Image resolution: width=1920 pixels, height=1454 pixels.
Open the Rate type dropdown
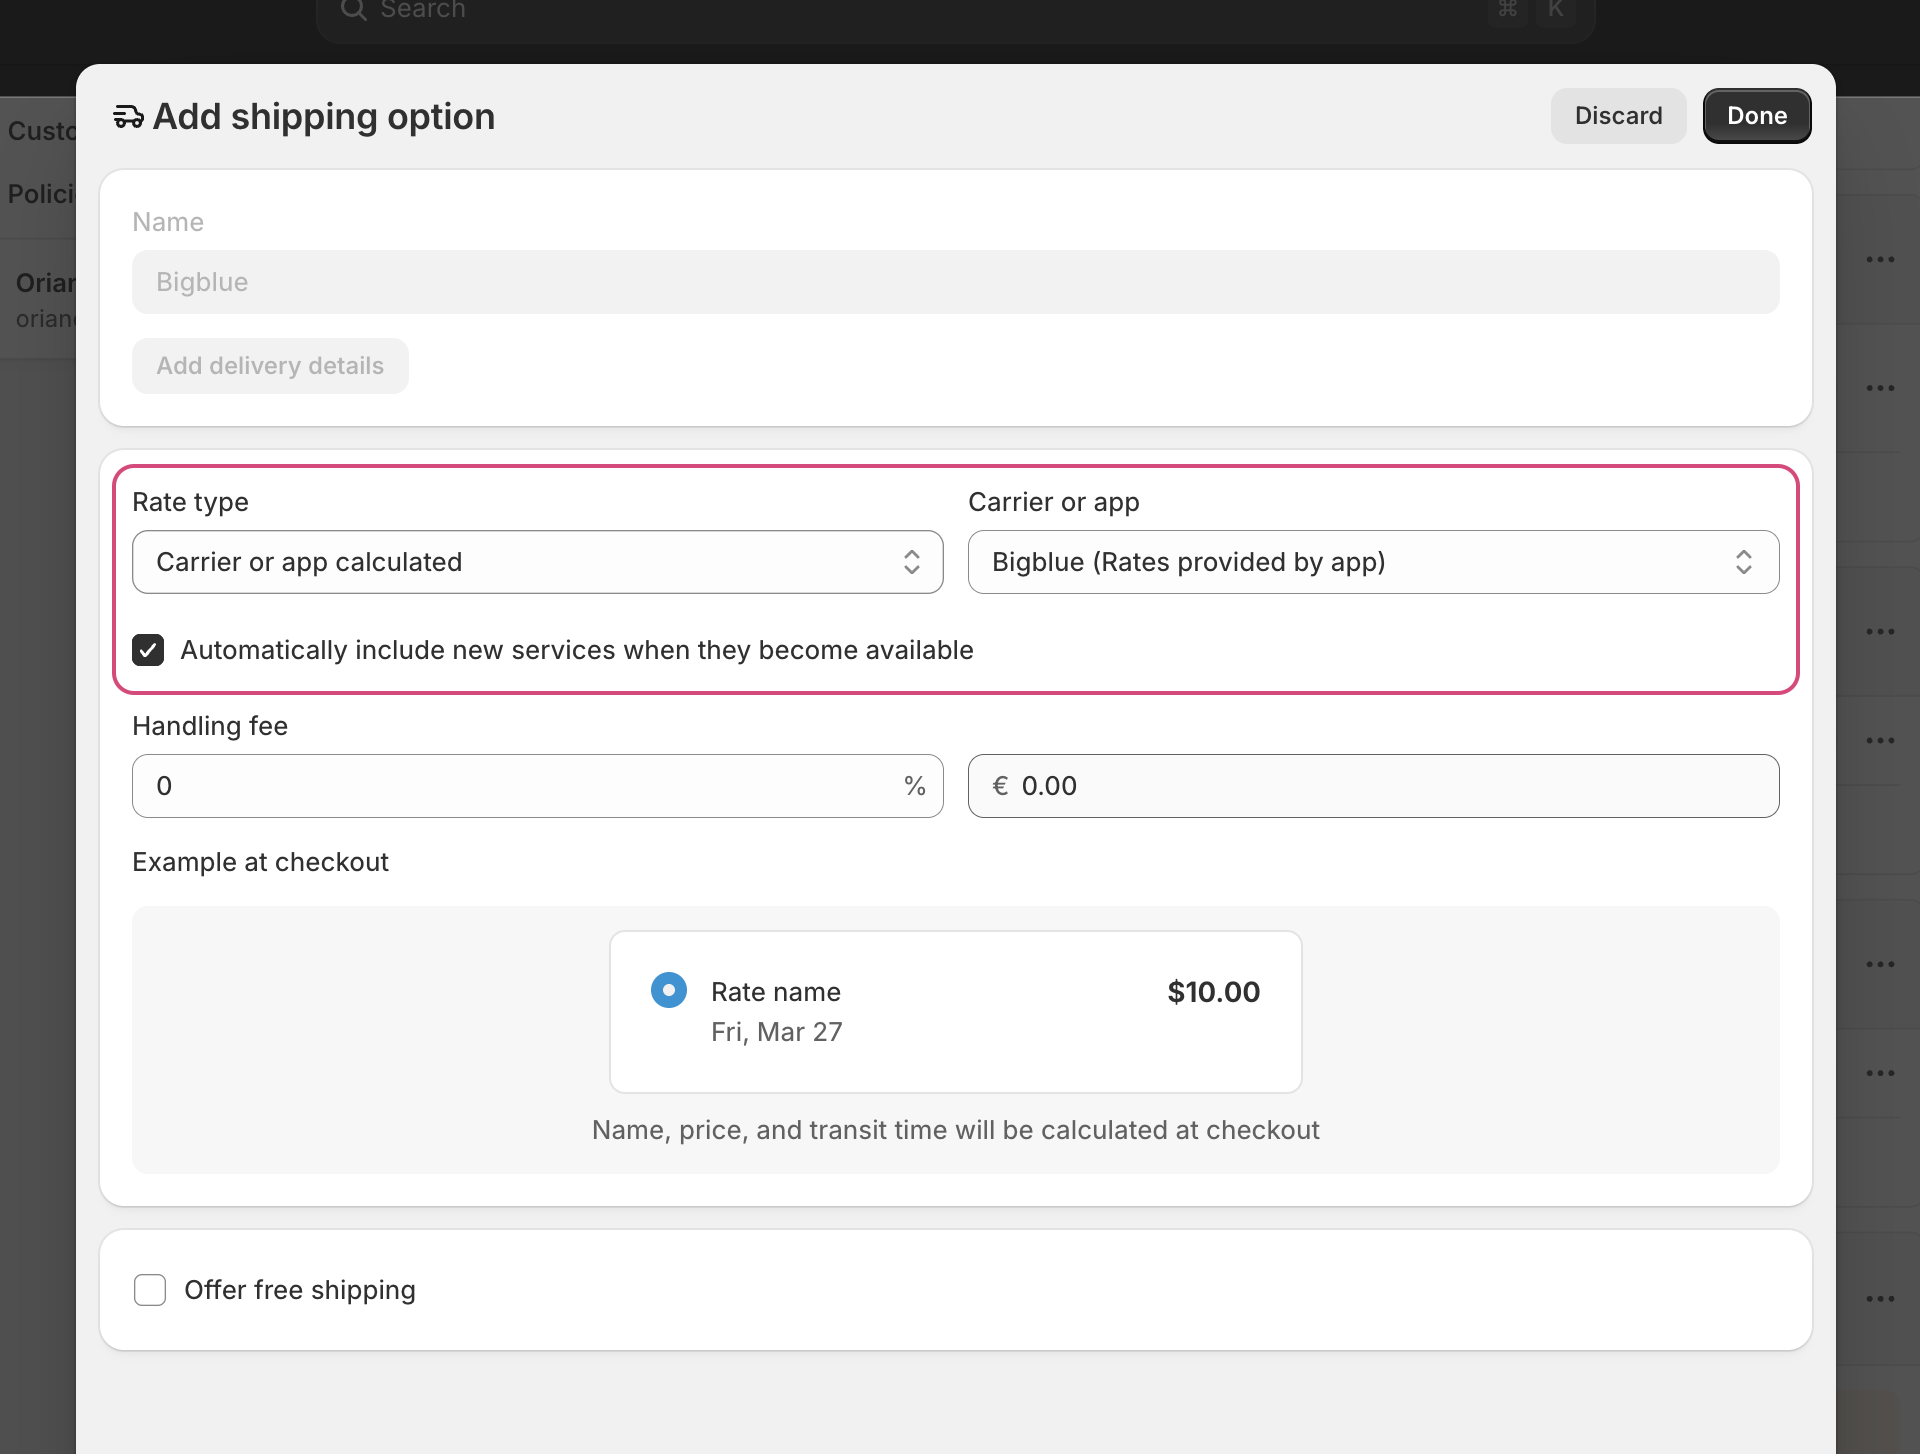(x=520, y=562)
